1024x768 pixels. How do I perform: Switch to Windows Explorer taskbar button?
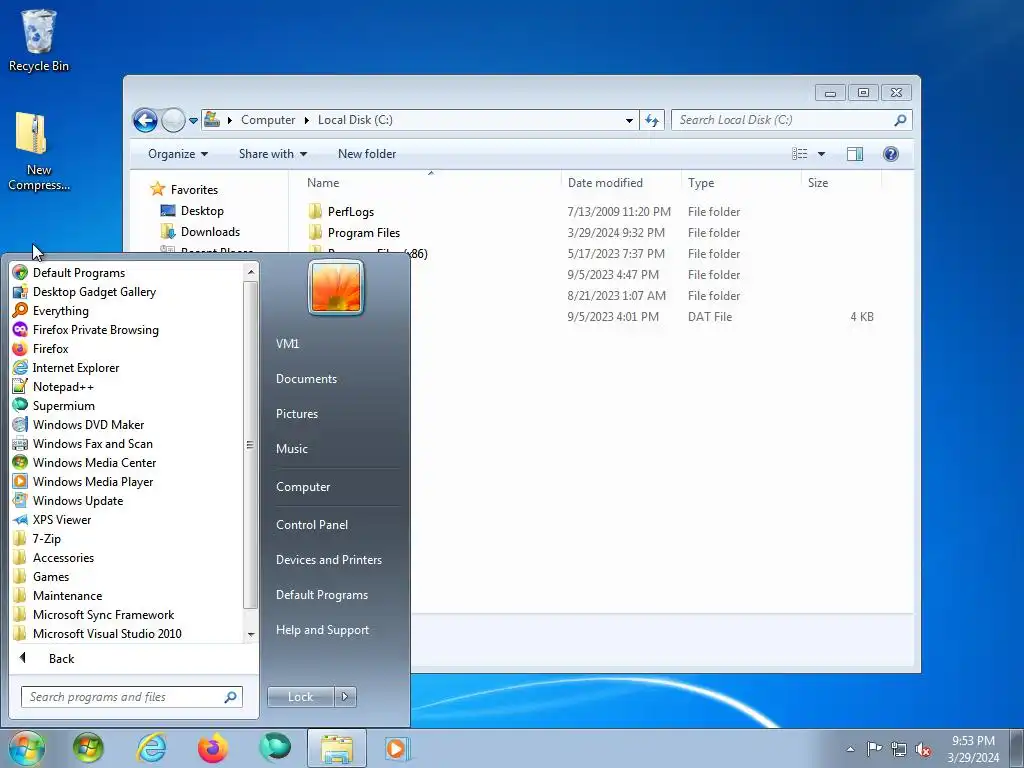pos(337,748)
